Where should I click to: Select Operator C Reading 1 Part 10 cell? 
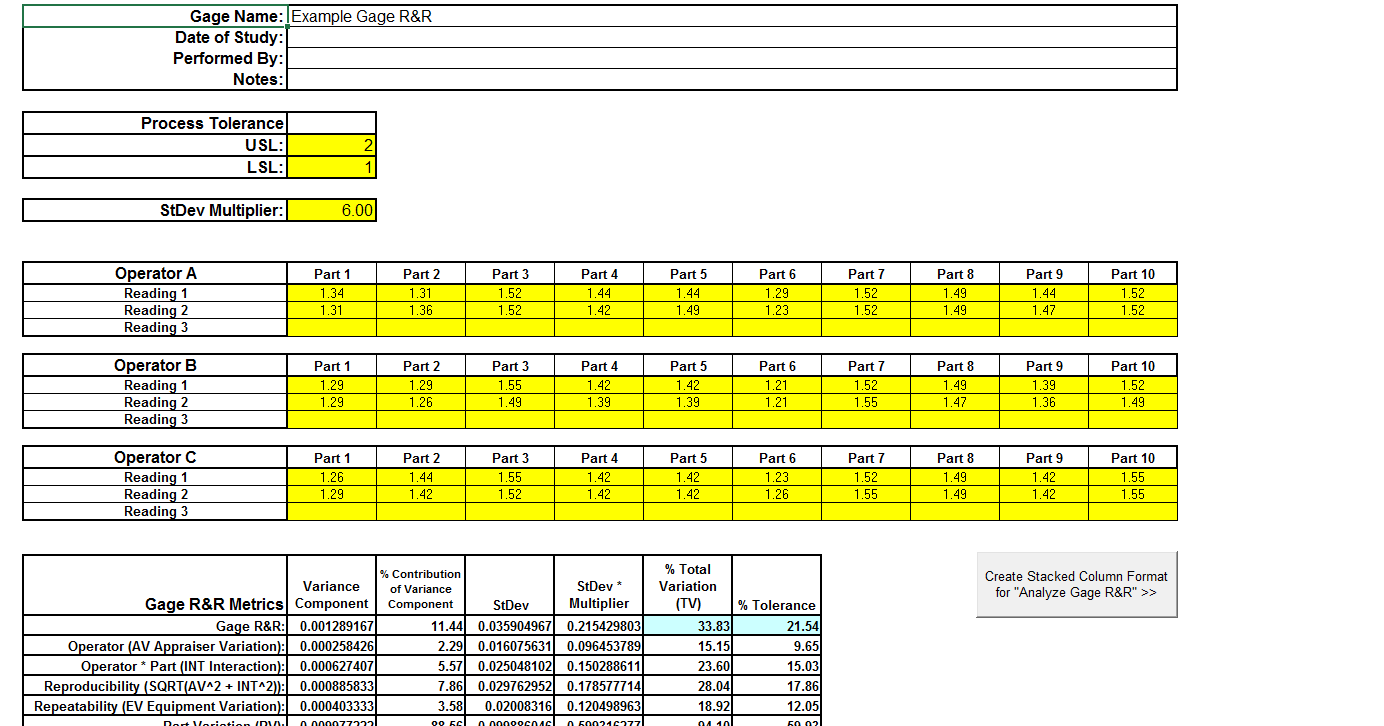(1133, 477)
